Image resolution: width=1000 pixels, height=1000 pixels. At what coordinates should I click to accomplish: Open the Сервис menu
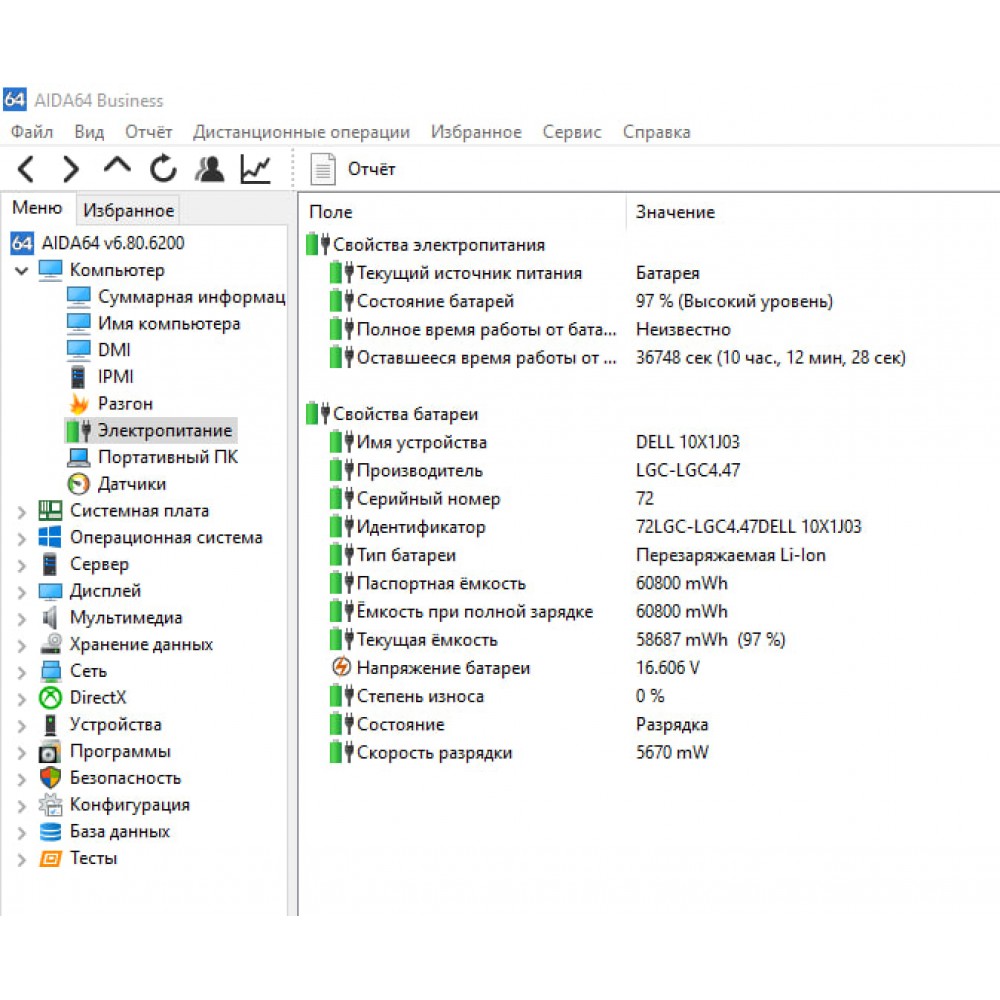click(572, 132)
